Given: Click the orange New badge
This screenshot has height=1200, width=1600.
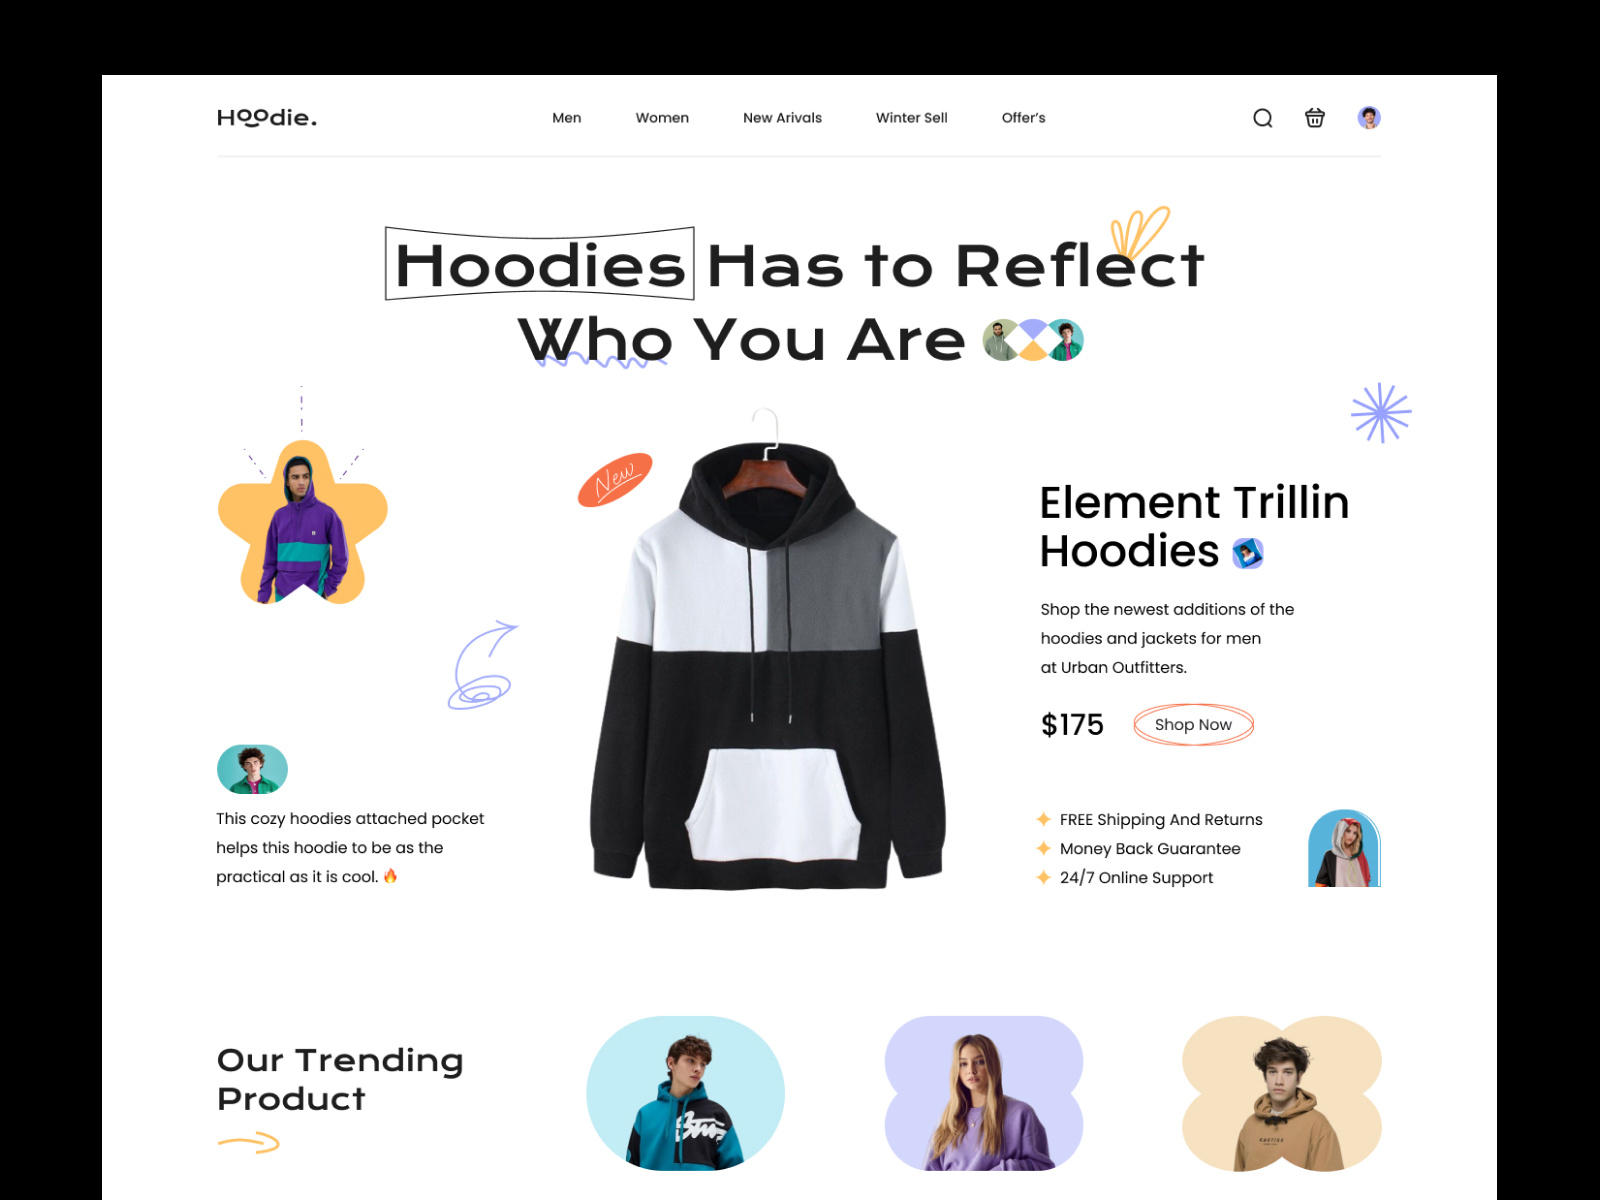Looking at the screenshot, I should (x=615, y=479).
